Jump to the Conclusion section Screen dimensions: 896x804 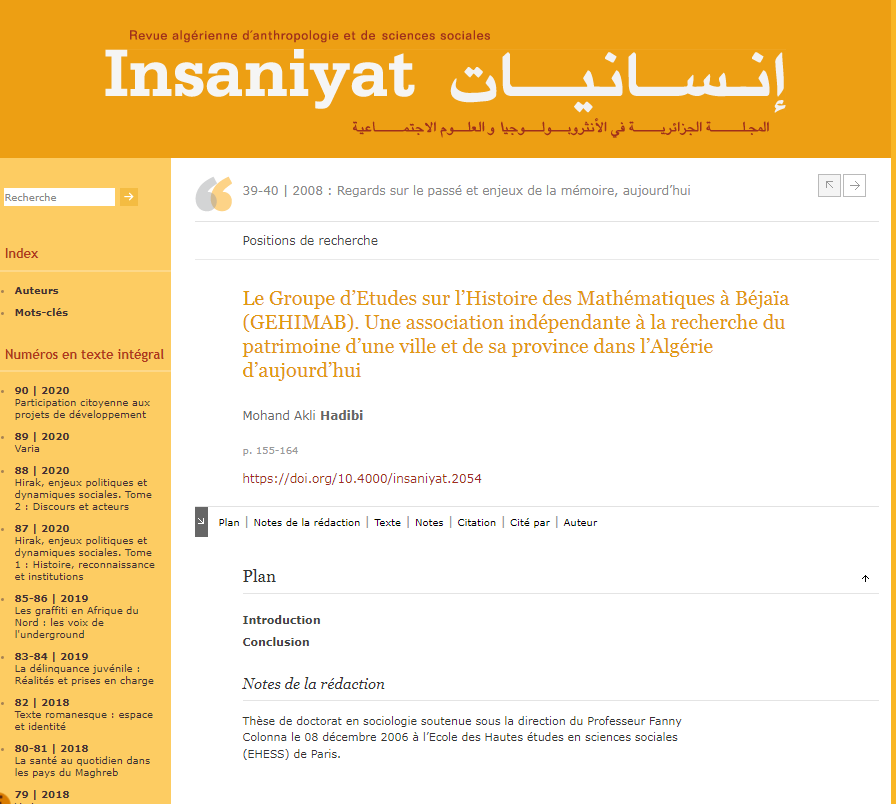point(276,642)
